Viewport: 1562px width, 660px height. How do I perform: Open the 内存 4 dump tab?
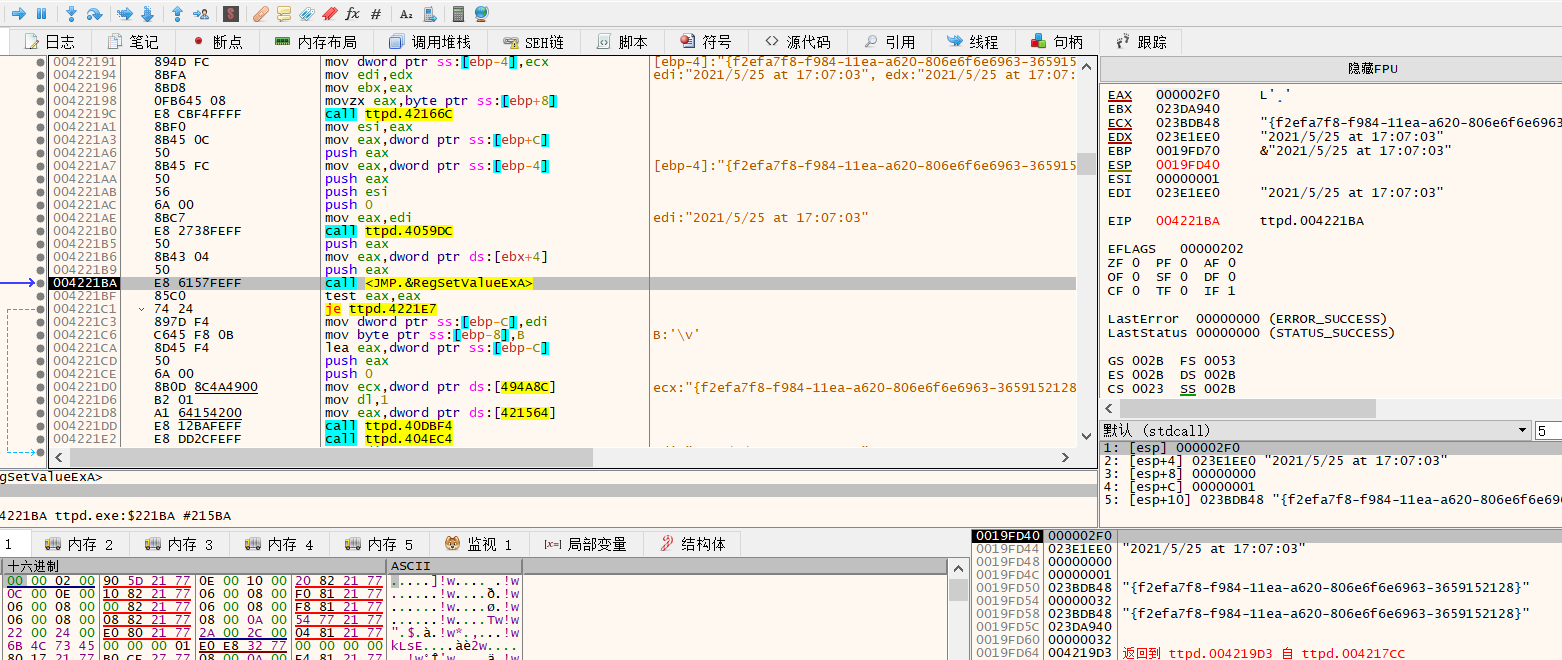tap(280, 544)
